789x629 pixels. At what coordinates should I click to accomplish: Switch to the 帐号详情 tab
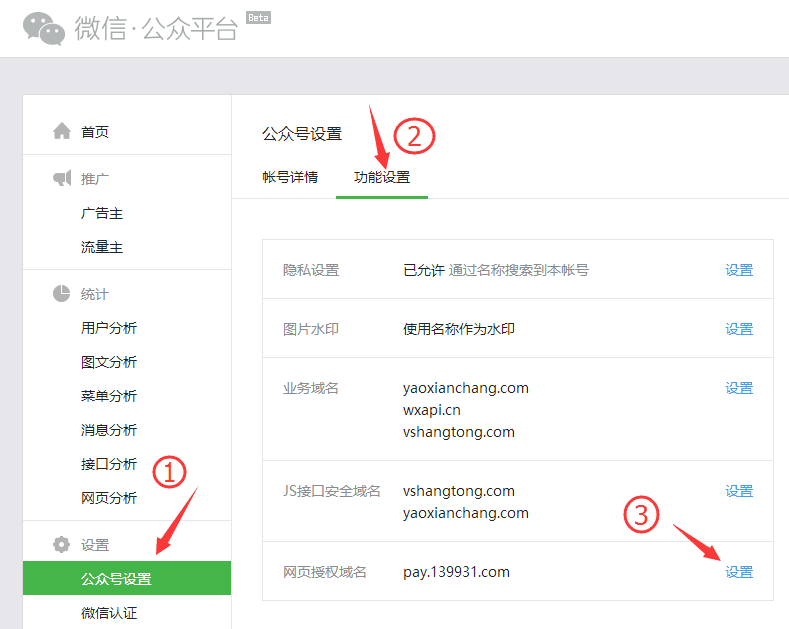pos(290,177)
